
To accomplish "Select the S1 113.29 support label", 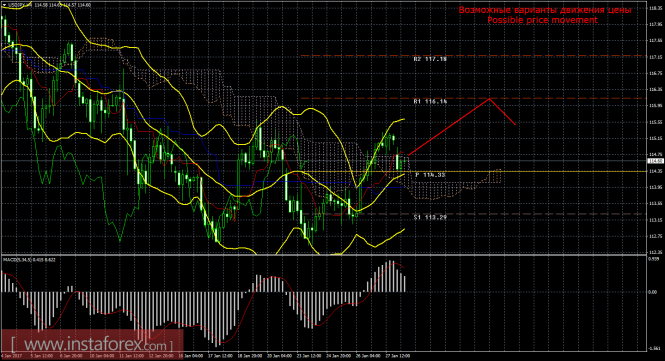I will pyautogui.click(x=430, y=217).
